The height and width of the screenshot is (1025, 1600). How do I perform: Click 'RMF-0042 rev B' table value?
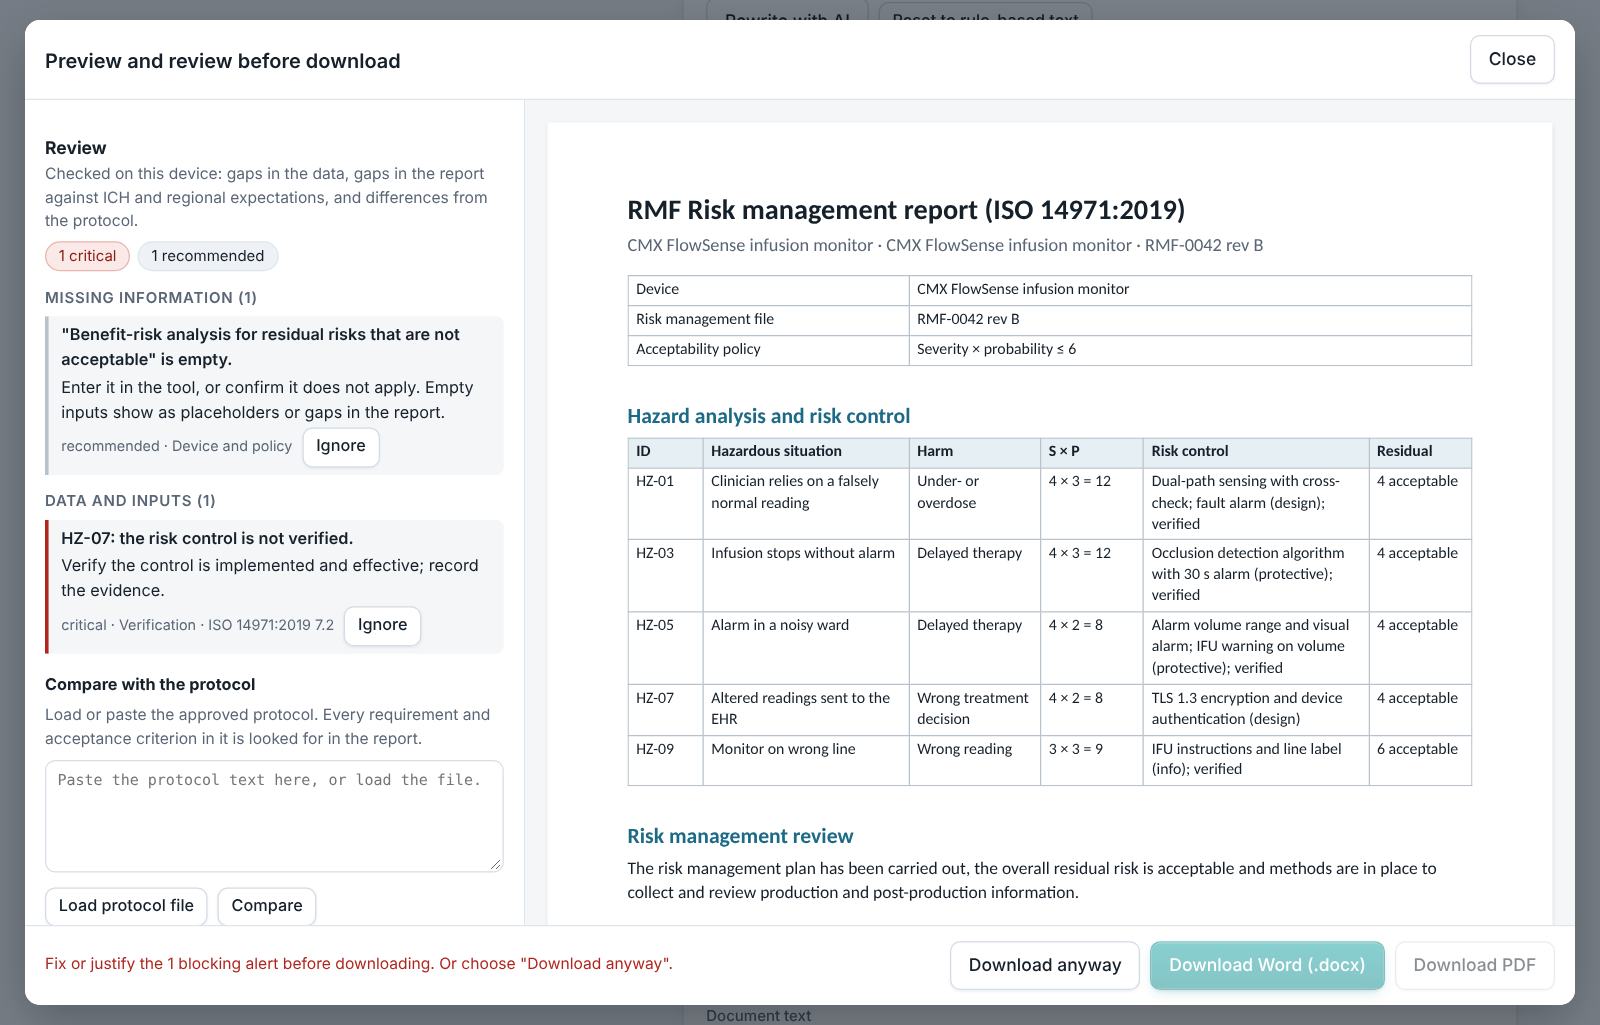[x=1190, y=320]
